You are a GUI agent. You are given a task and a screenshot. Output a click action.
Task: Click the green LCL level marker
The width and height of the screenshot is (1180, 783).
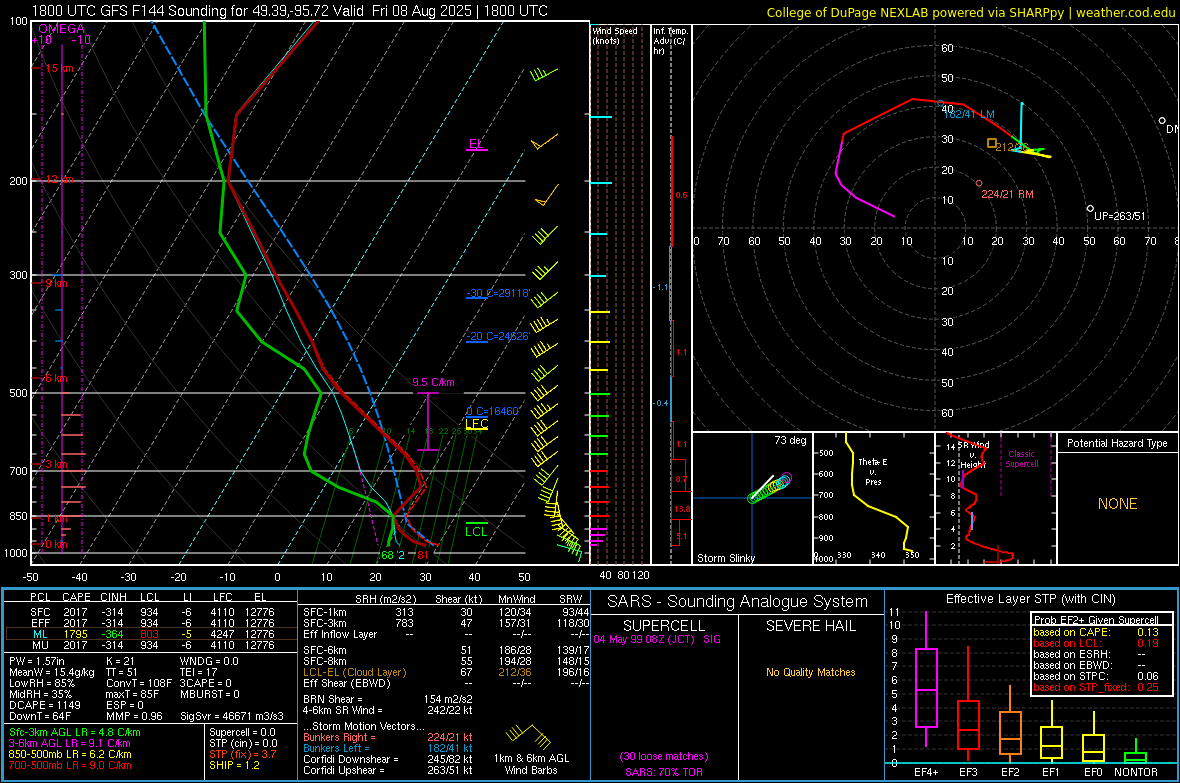pyautogui.click(x=476, y=531)
